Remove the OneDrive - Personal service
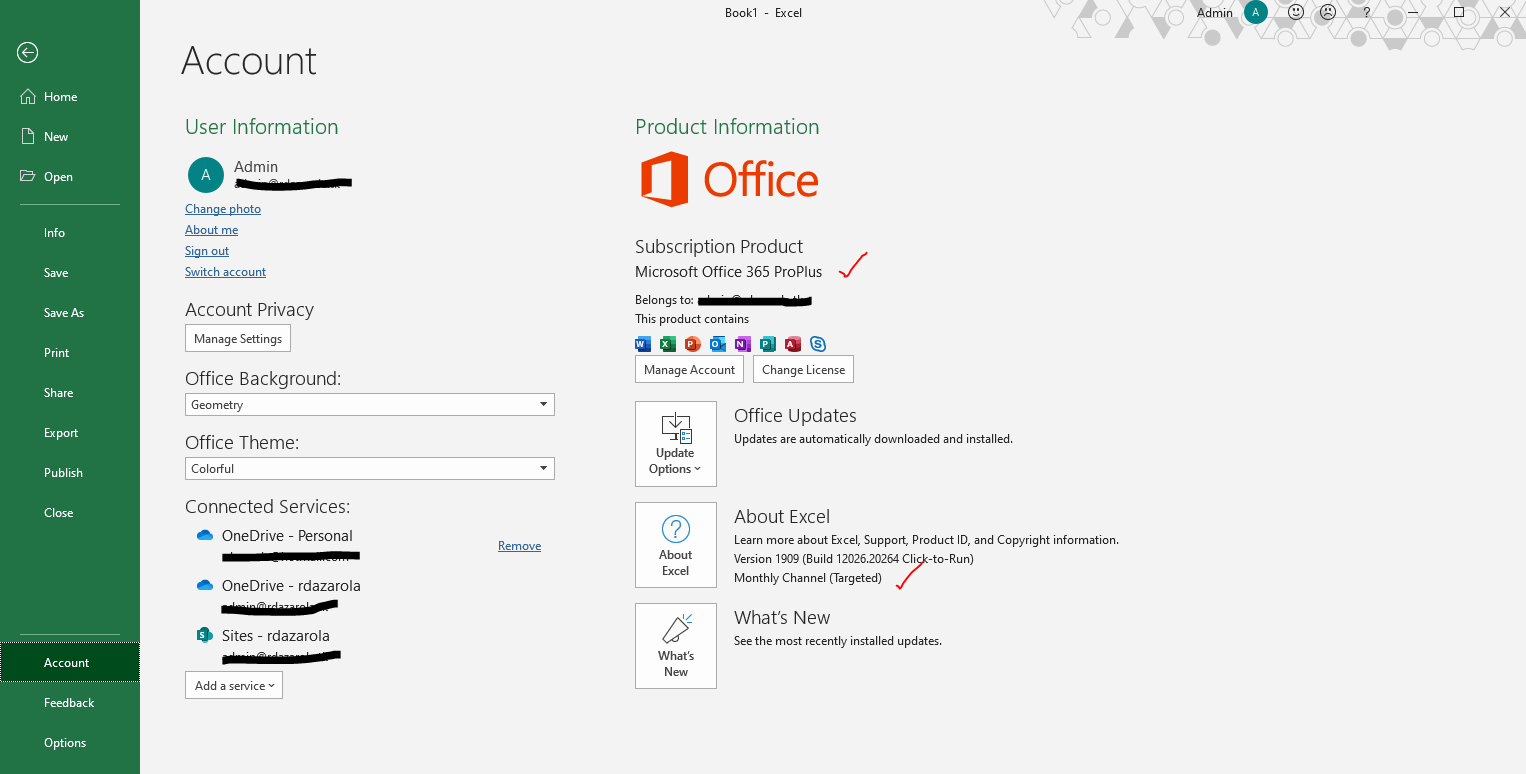Image resolution: width=1526 pixels, height=774 pixels. coord(519,546)
